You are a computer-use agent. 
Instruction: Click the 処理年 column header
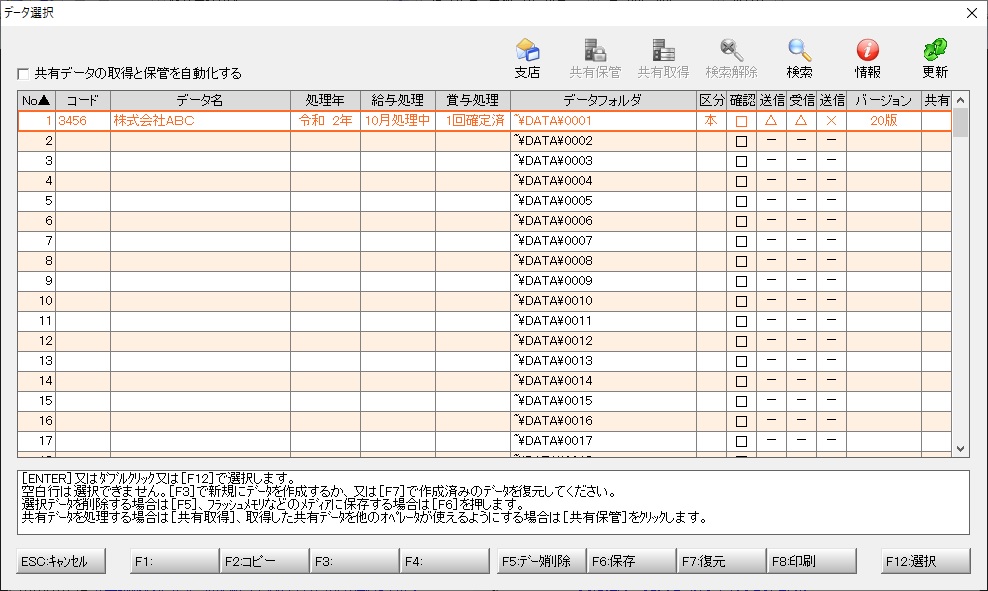click(325, 100)
